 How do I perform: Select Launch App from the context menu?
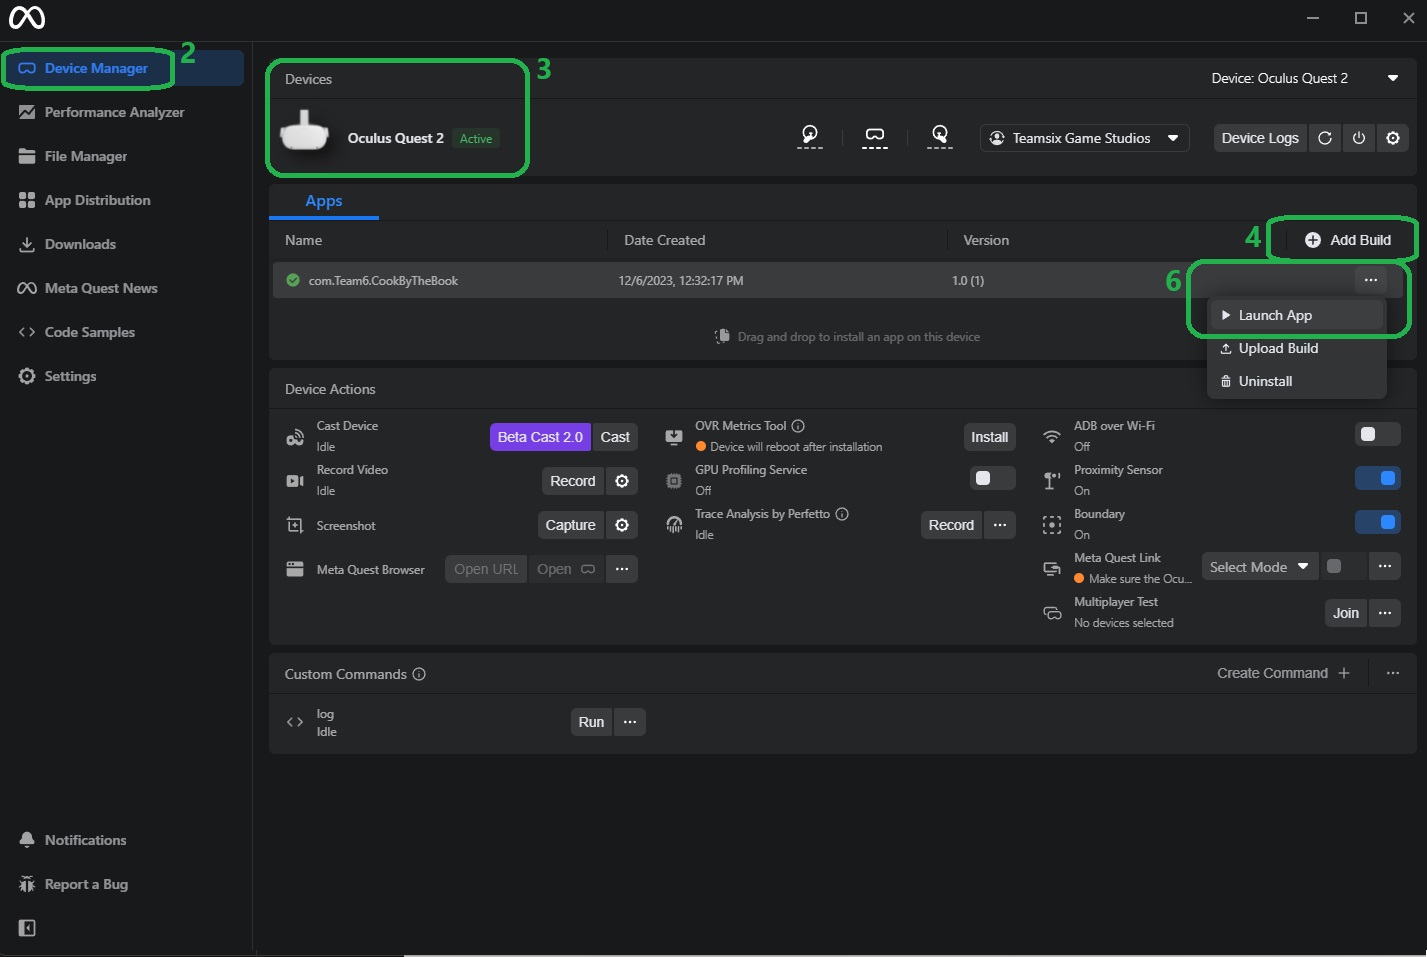(x=1275, y=315)
